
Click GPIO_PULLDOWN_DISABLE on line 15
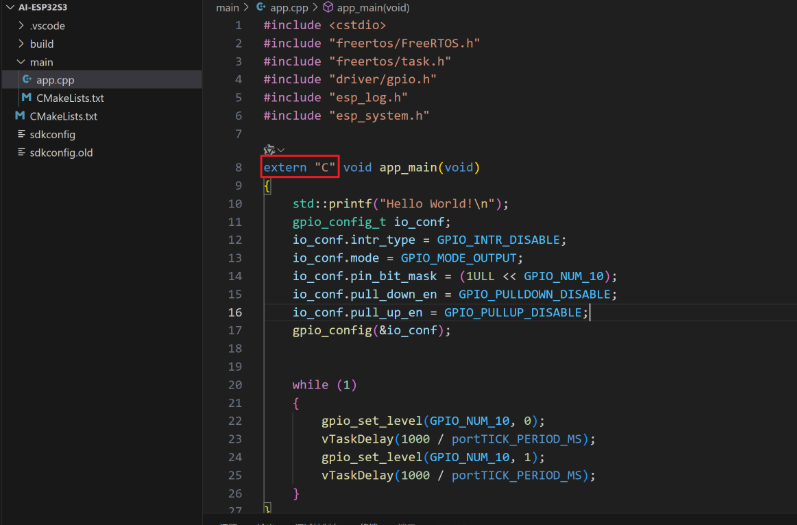(534, 294)
